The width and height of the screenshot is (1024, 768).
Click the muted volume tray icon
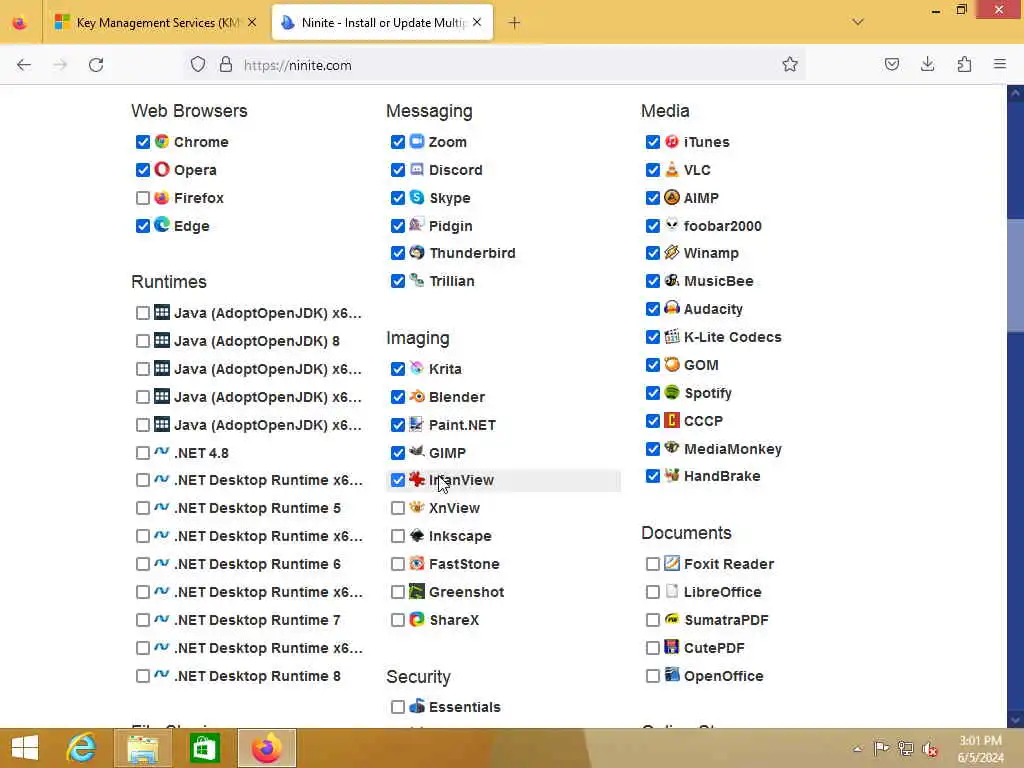click(929, 748)
